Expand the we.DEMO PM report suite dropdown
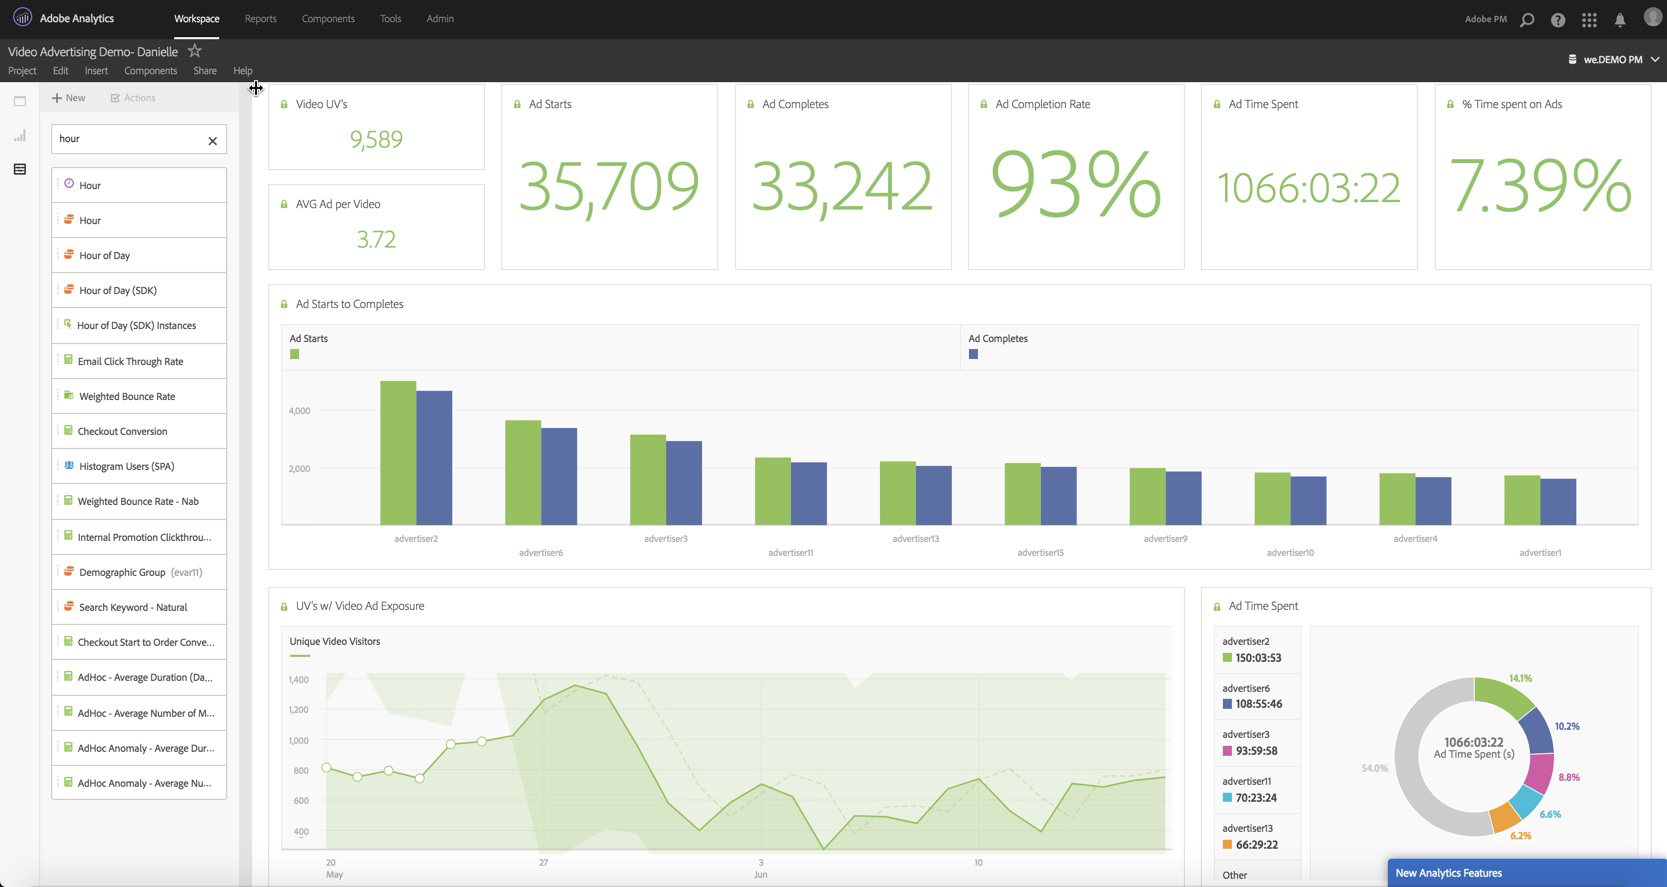 (1613, 60)
